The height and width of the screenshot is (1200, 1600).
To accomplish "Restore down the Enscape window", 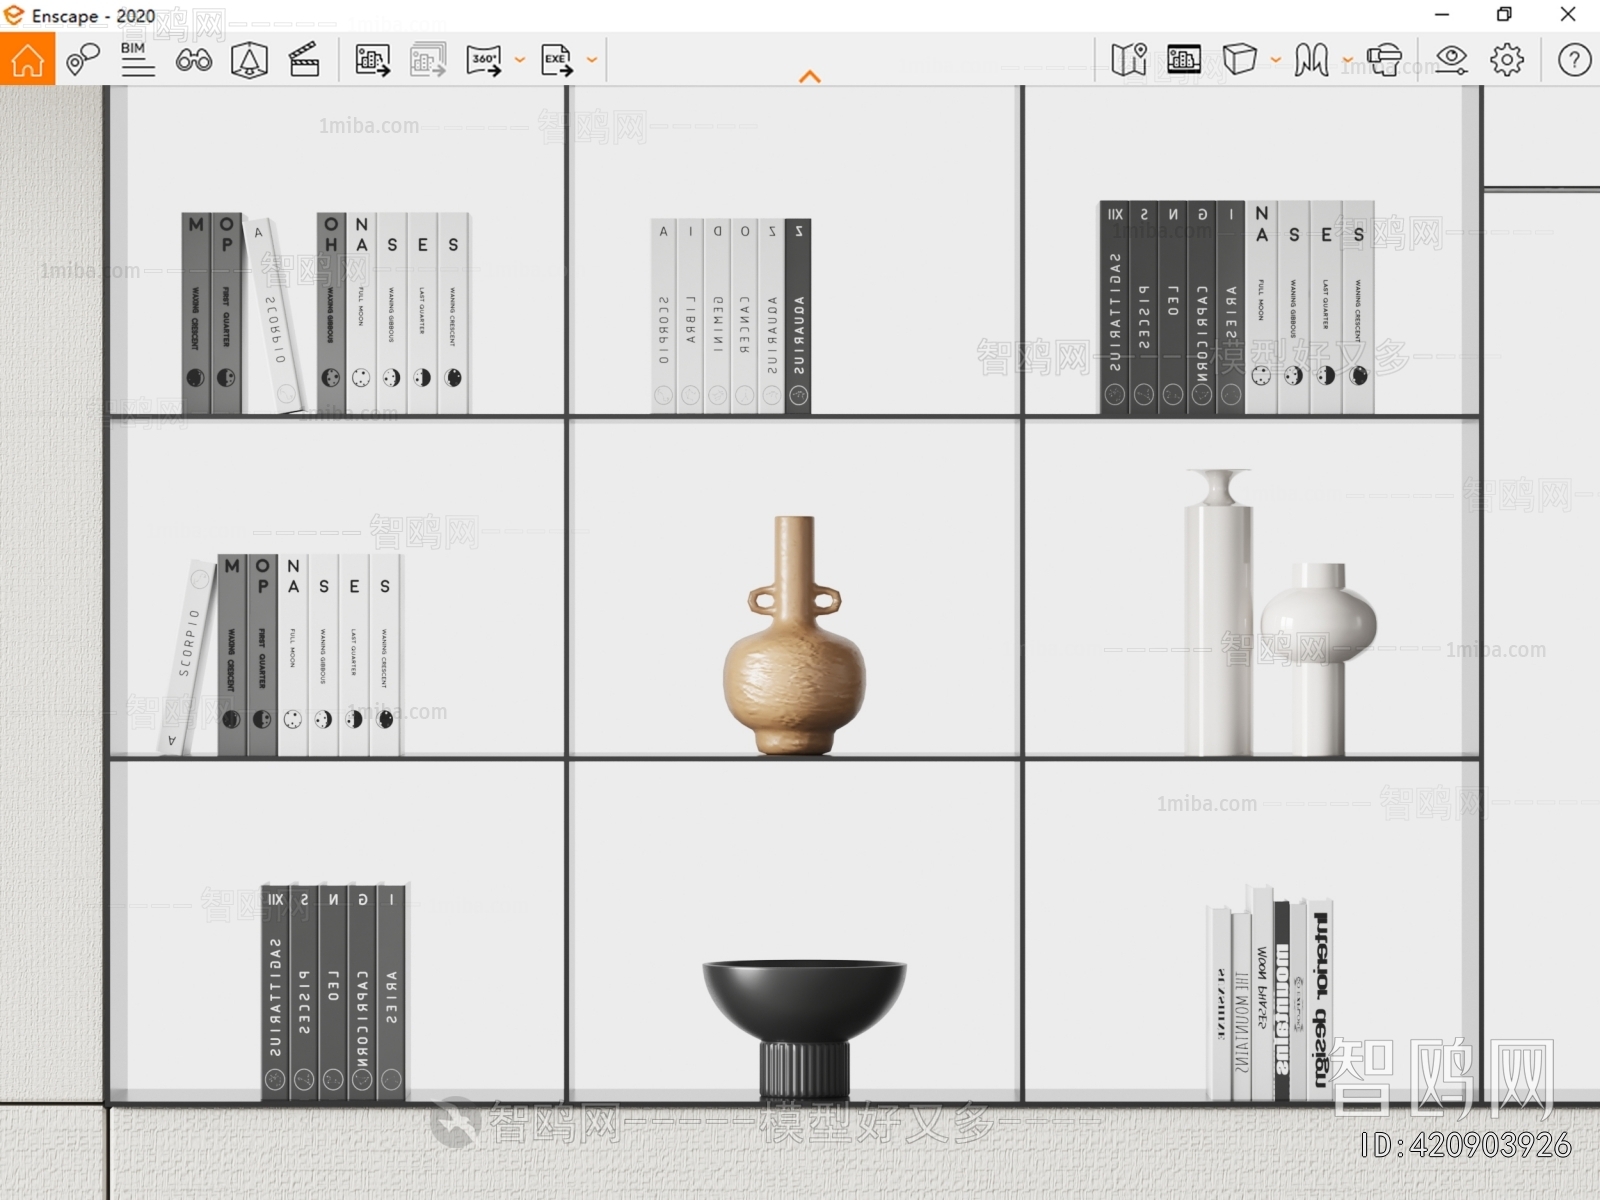I will (1504, 14).
